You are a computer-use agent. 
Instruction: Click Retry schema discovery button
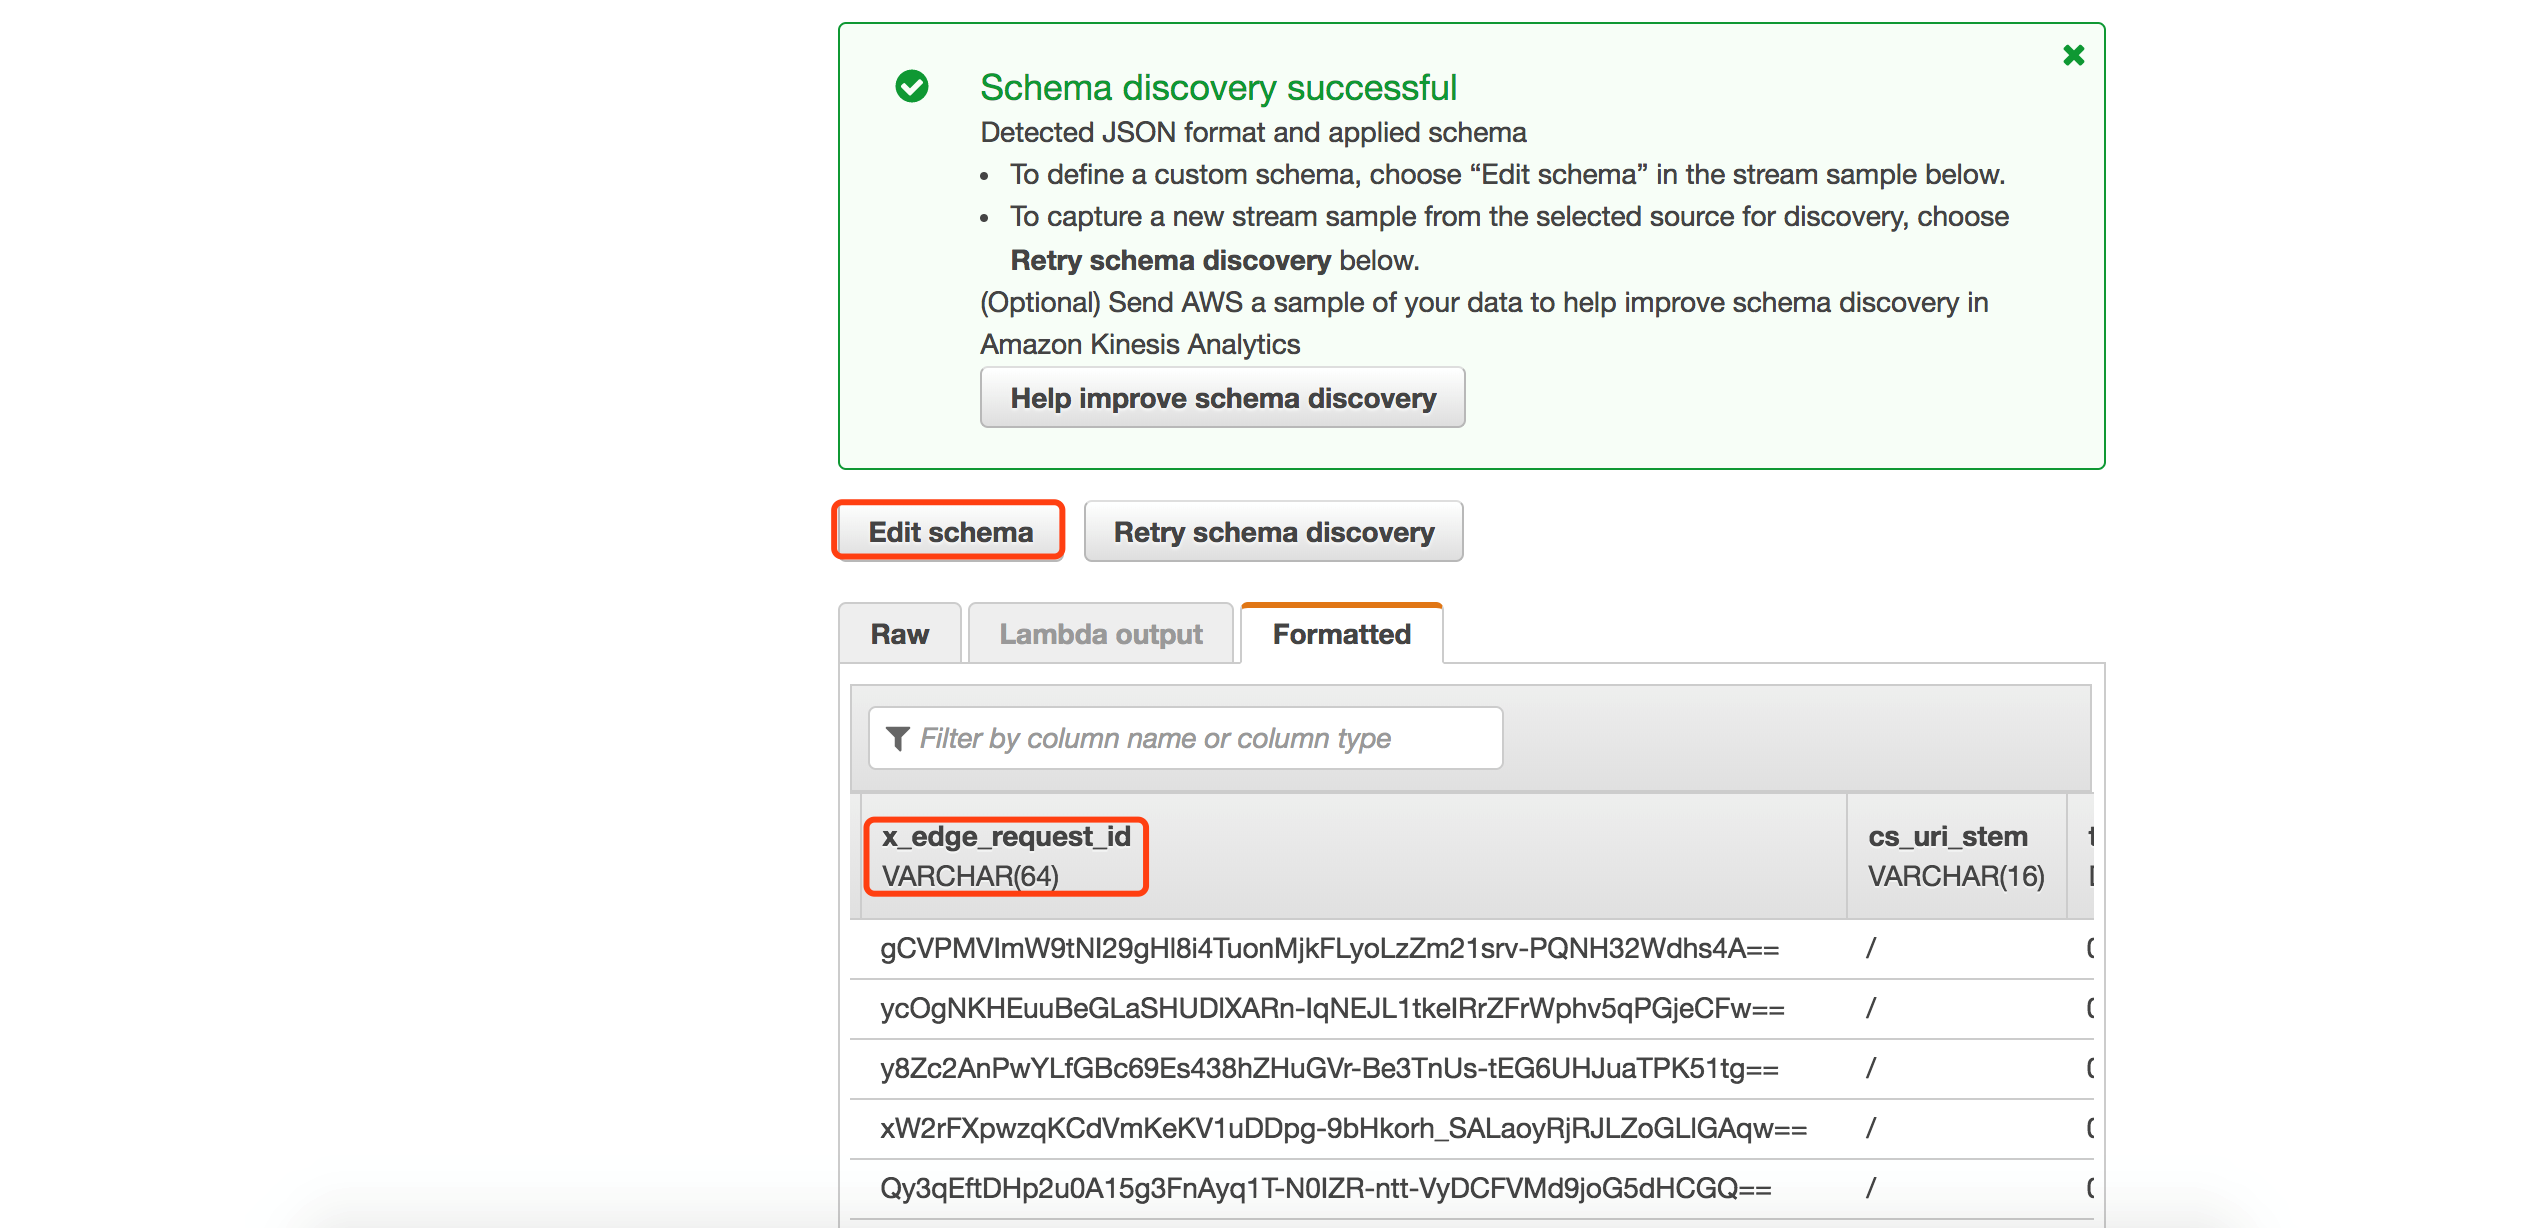coord(1273,532)
